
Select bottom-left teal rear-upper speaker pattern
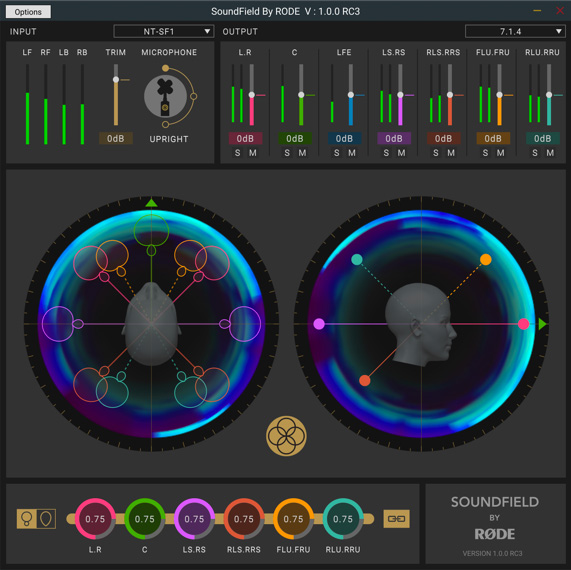click(112, 392)
